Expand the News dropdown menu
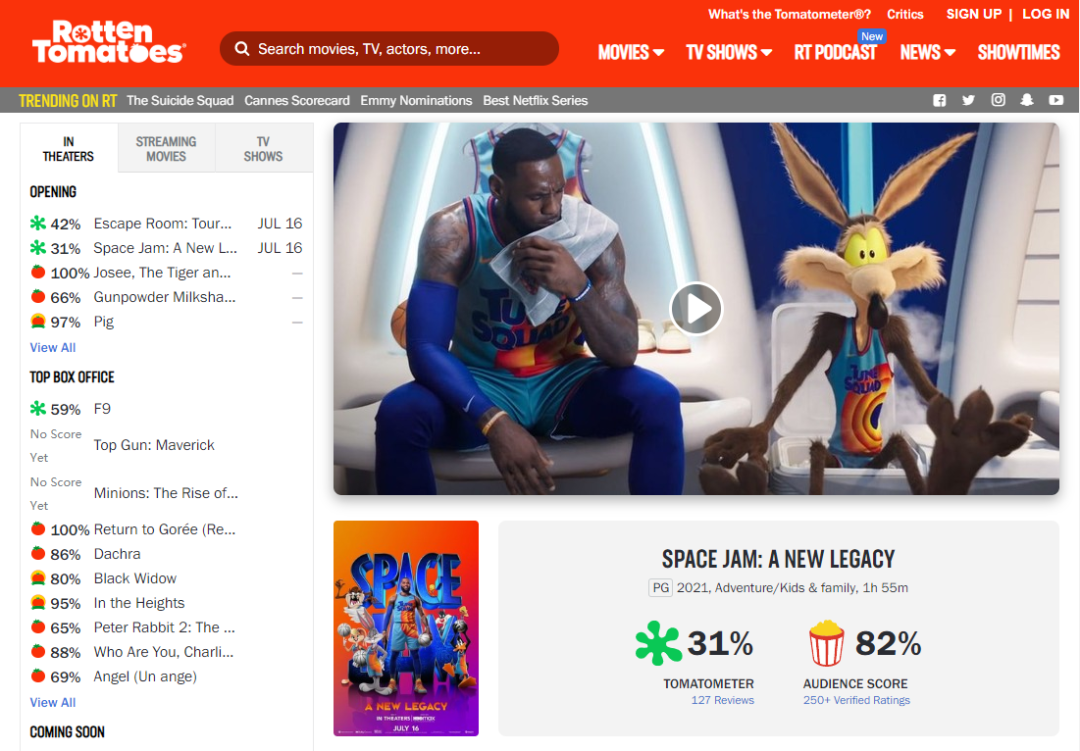This screenshot has width=1080, height=751. [927, 52]
